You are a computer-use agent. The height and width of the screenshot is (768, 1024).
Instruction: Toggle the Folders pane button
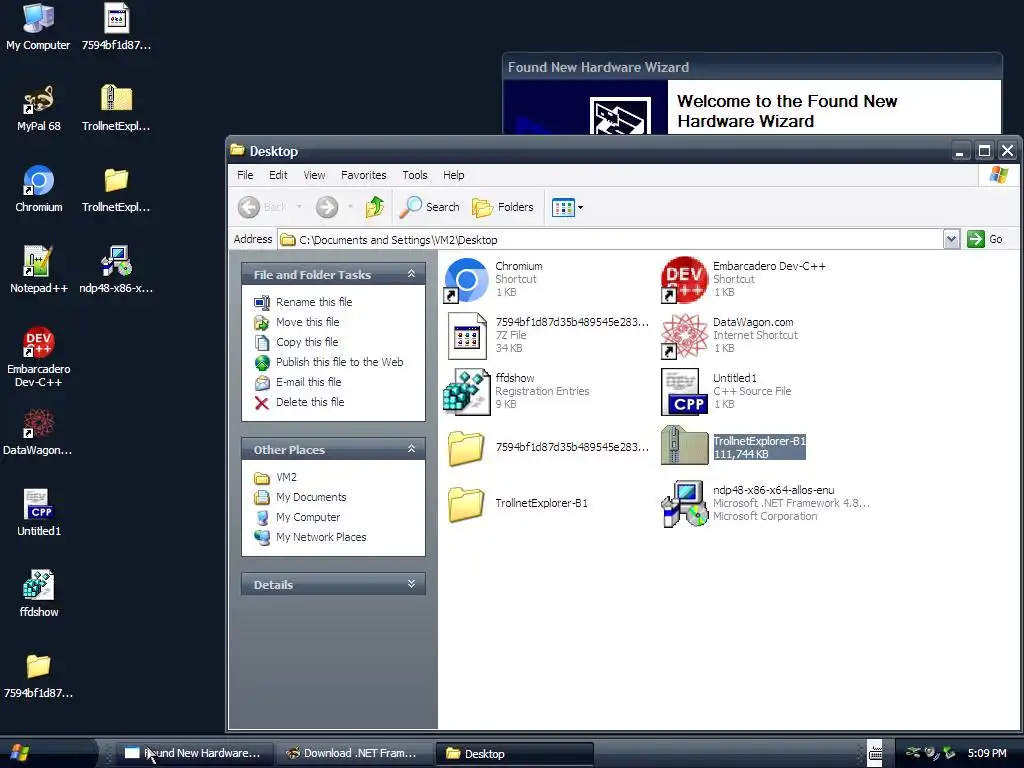point(503,207)
